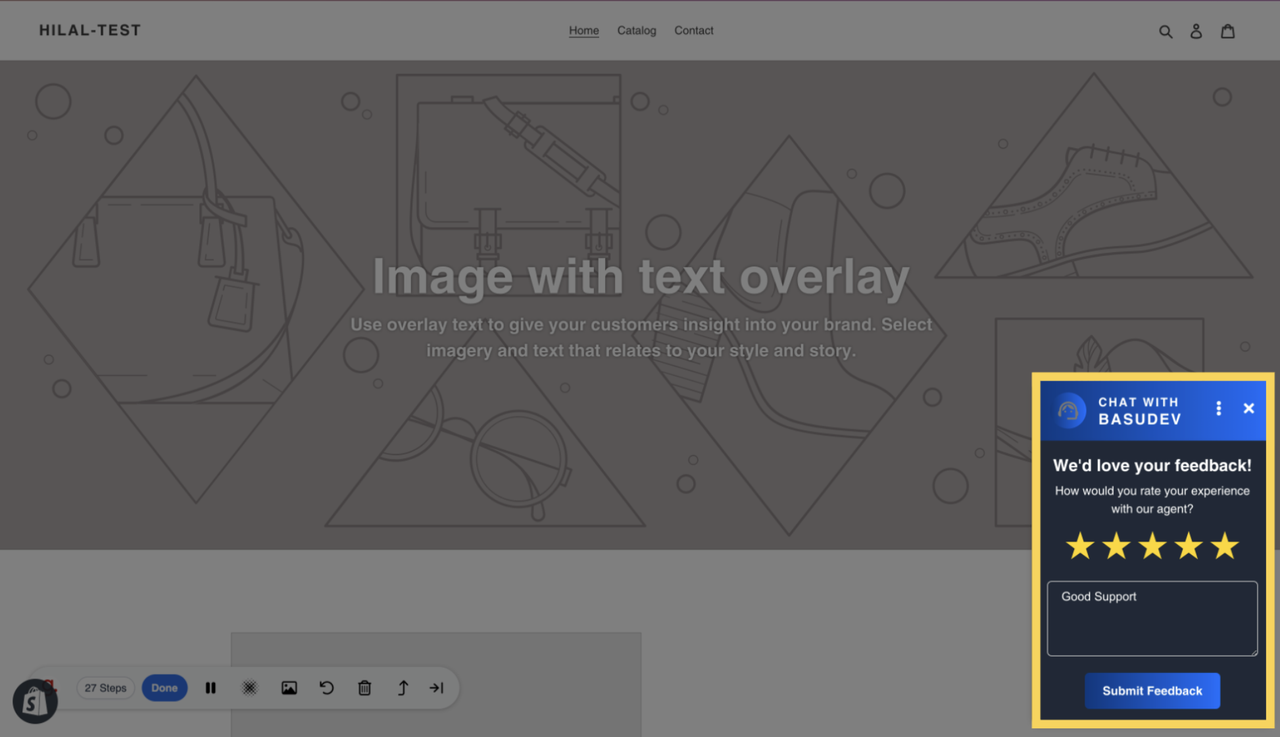This screenshot has height=737, width=1280.
Task: Delete with the trash icon
Action: point(365,688)
